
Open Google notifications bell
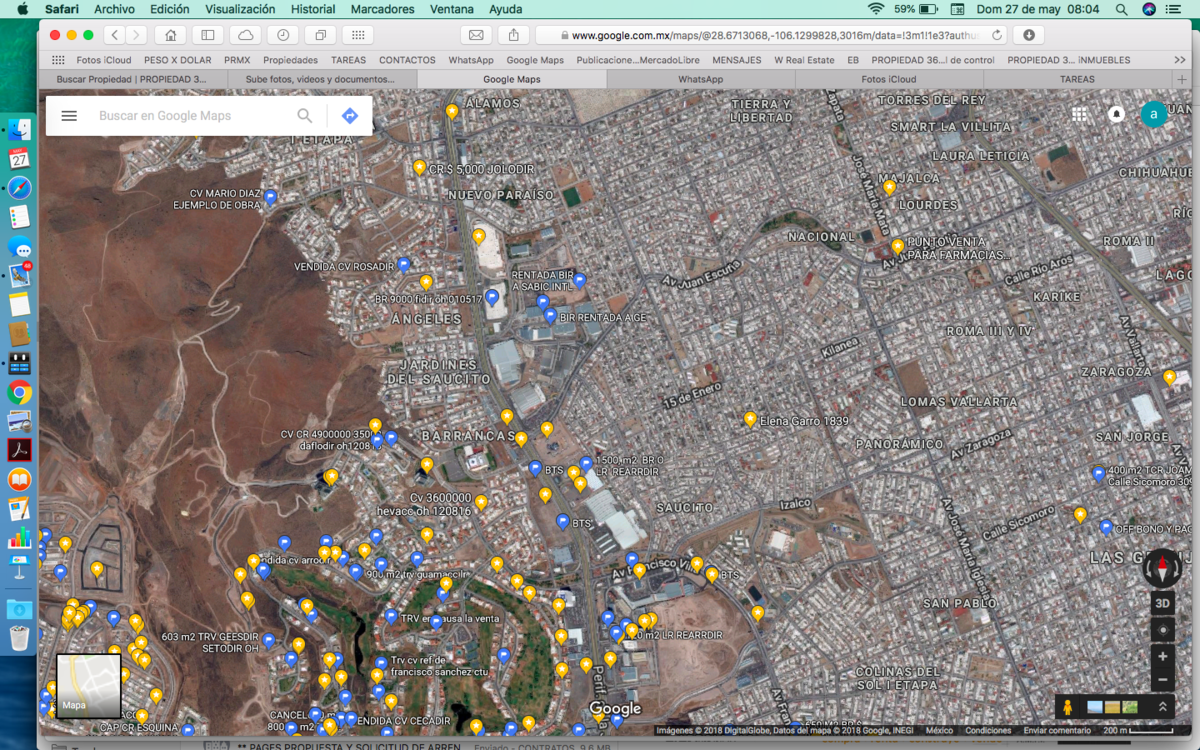(x=1116, y=115)
